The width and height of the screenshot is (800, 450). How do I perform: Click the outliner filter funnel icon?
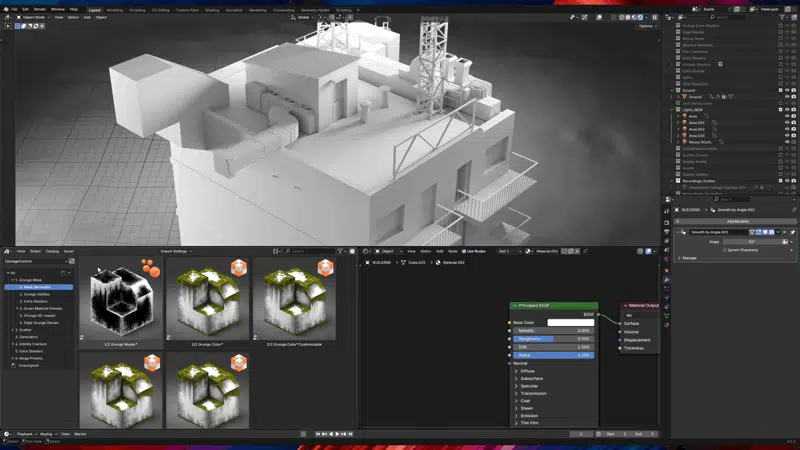tap(782, 17)
